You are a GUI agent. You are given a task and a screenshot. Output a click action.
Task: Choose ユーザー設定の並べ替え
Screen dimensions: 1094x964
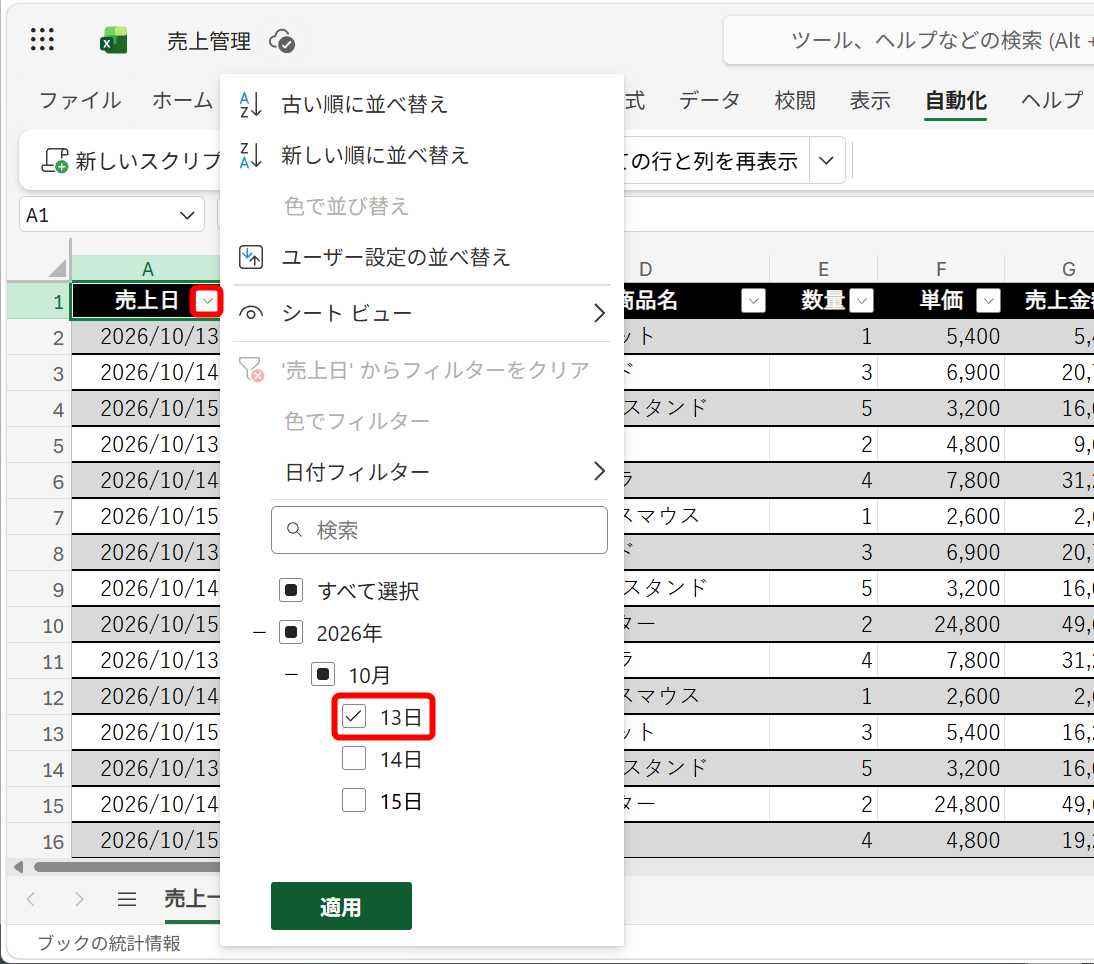421,257
